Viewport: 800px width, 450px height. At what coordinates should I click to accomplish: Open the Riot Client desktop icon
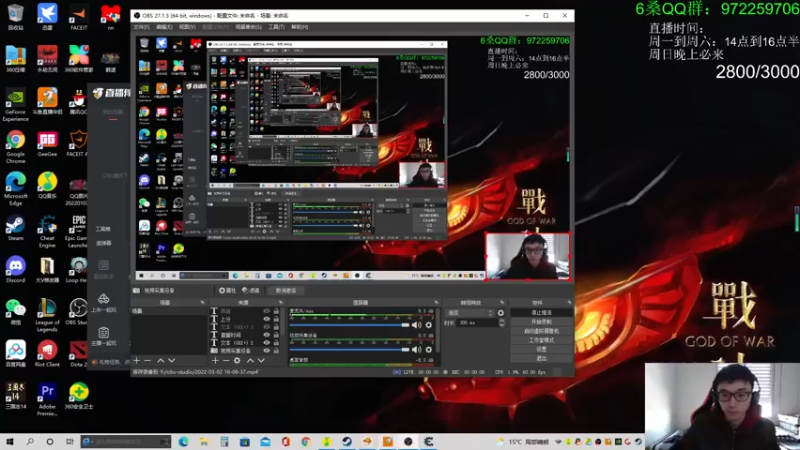(47, 354)
